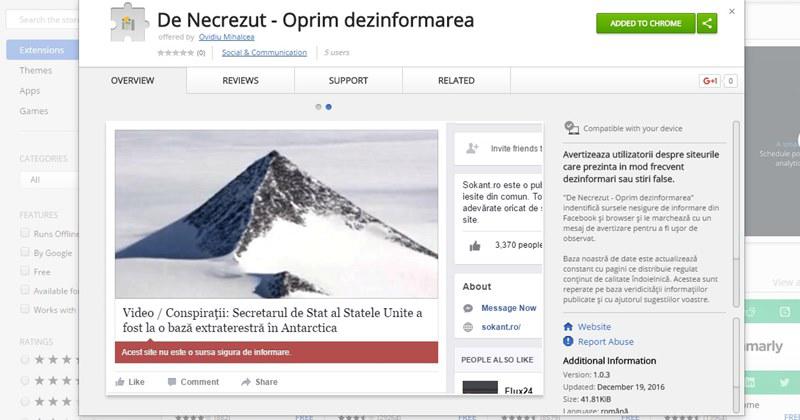Open Apps in the sidebar
Image resolution: width=800 pixels, height=420 pixels.
30,91
